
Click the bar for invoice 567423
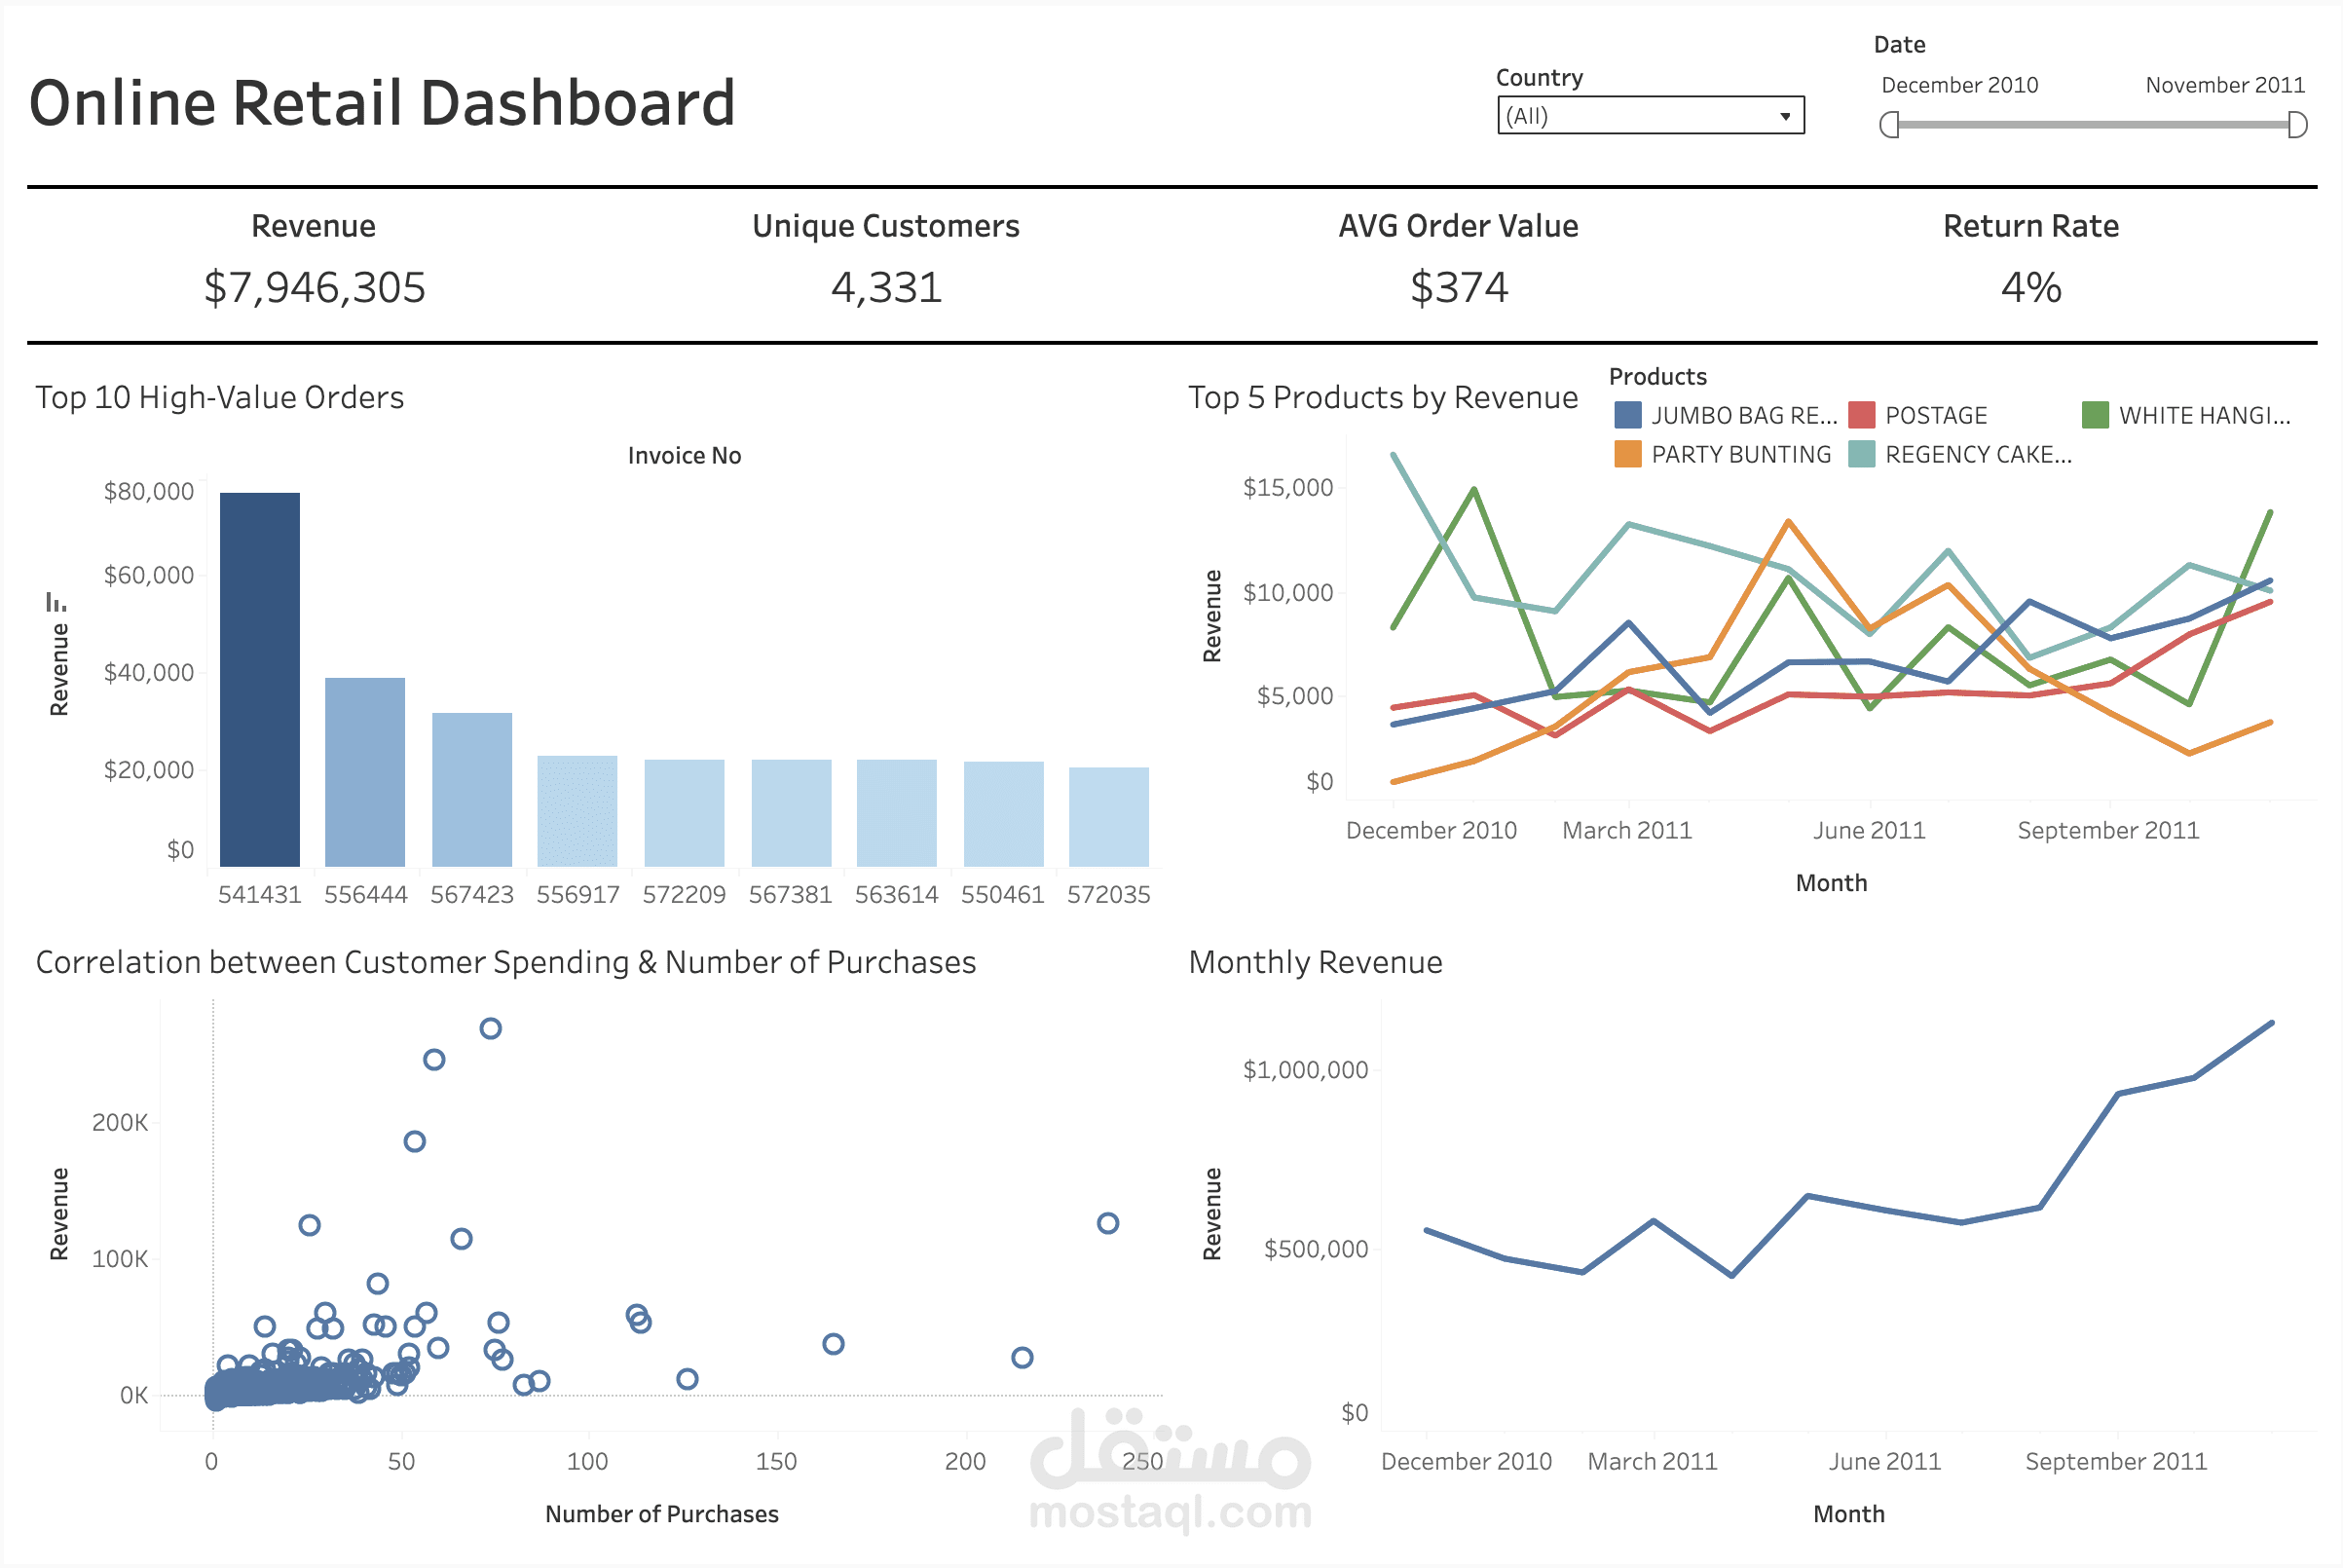tap(472, 790)
